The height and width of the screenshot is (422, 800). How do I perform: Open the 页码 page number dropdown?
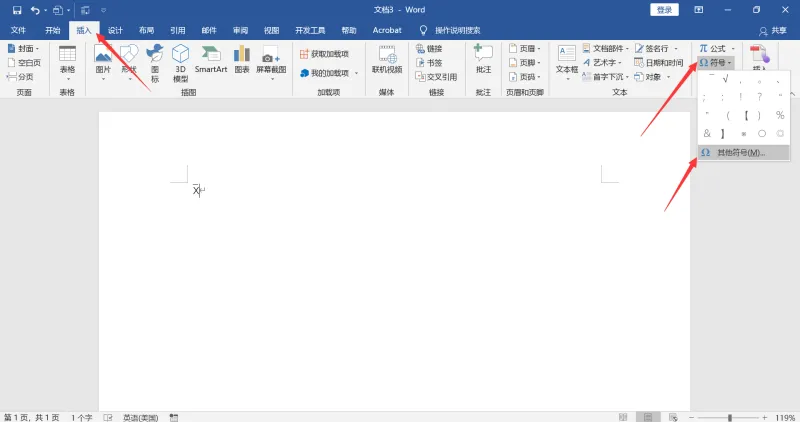[x=524, y=77]
